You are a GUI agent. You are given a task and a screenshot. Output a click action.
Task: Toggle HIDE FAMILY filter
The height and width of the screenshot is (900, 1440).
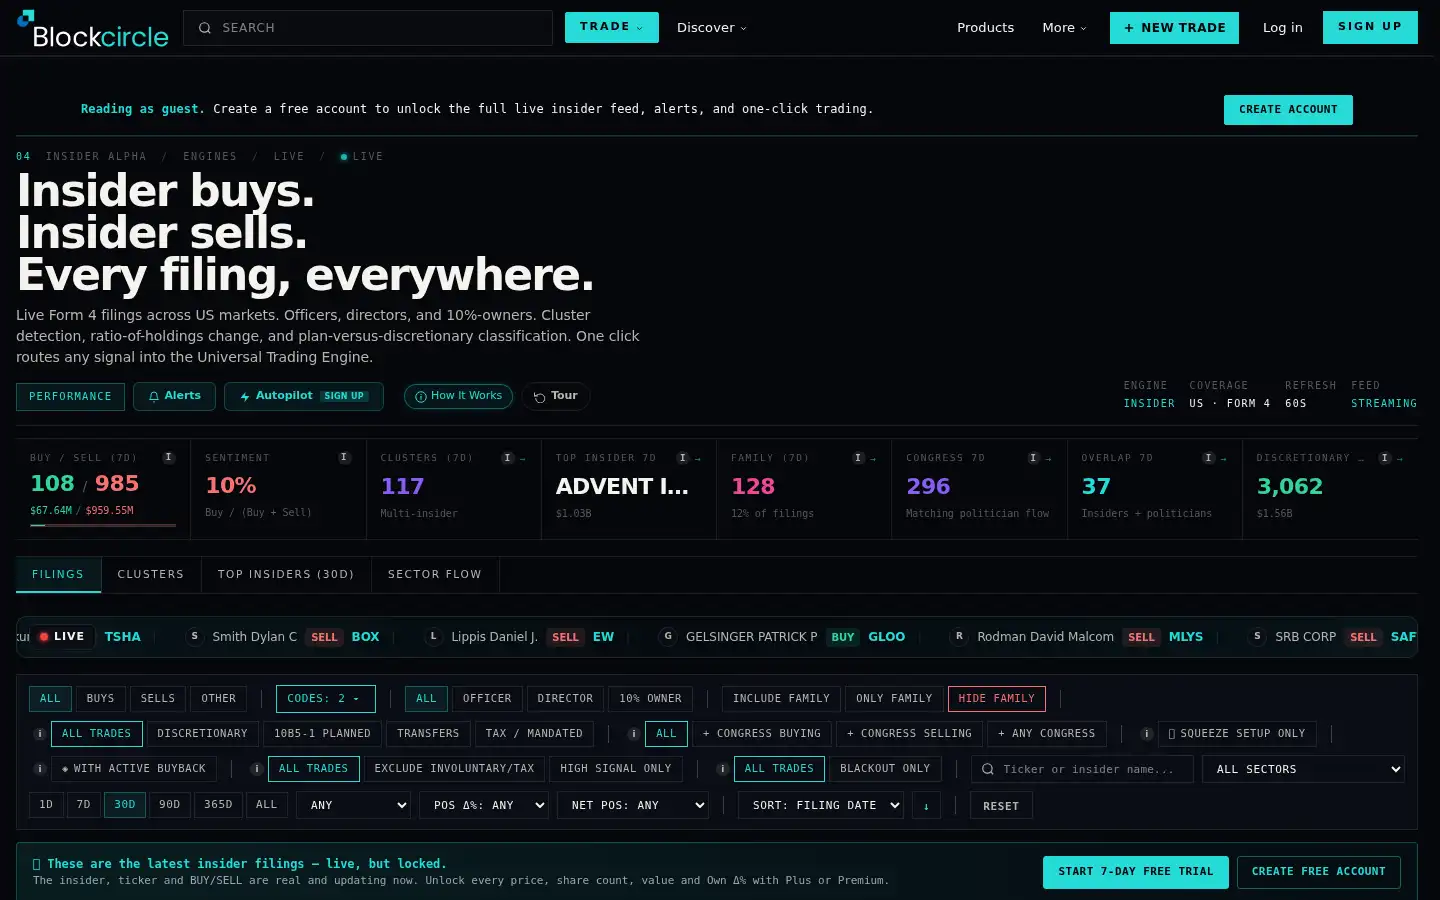(x=997, y=699)
